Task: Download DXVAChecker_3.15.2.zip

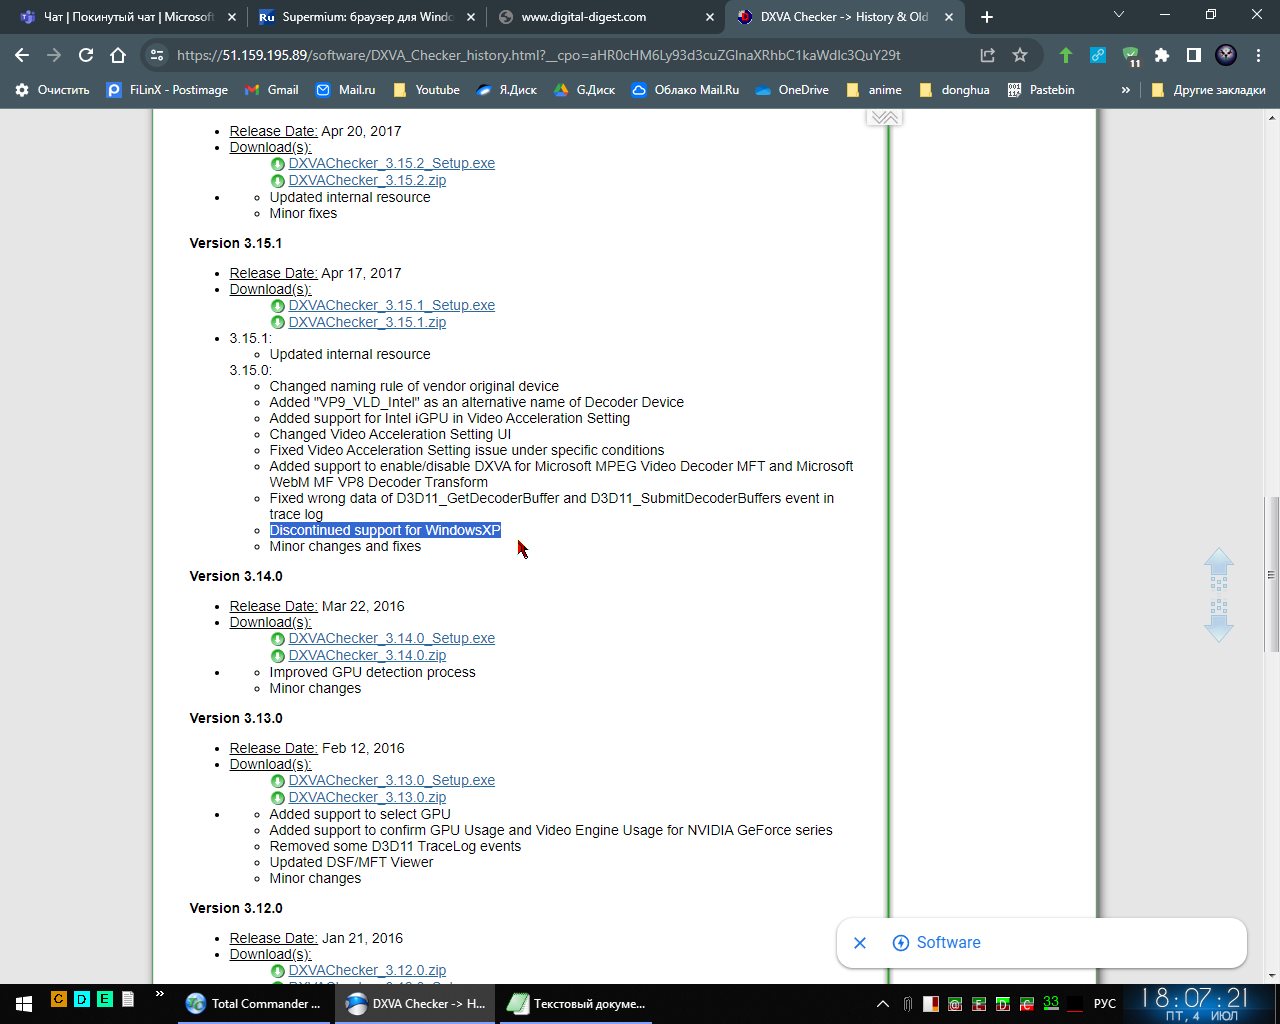Action: click(x=367, y=180)
